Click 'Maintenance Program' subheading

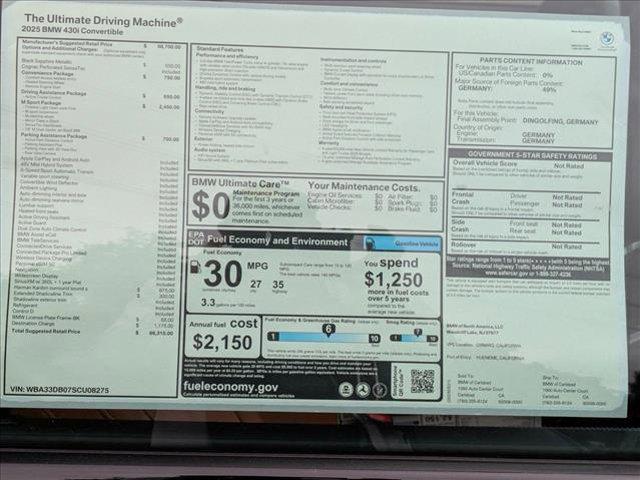[x=266, y=193]
